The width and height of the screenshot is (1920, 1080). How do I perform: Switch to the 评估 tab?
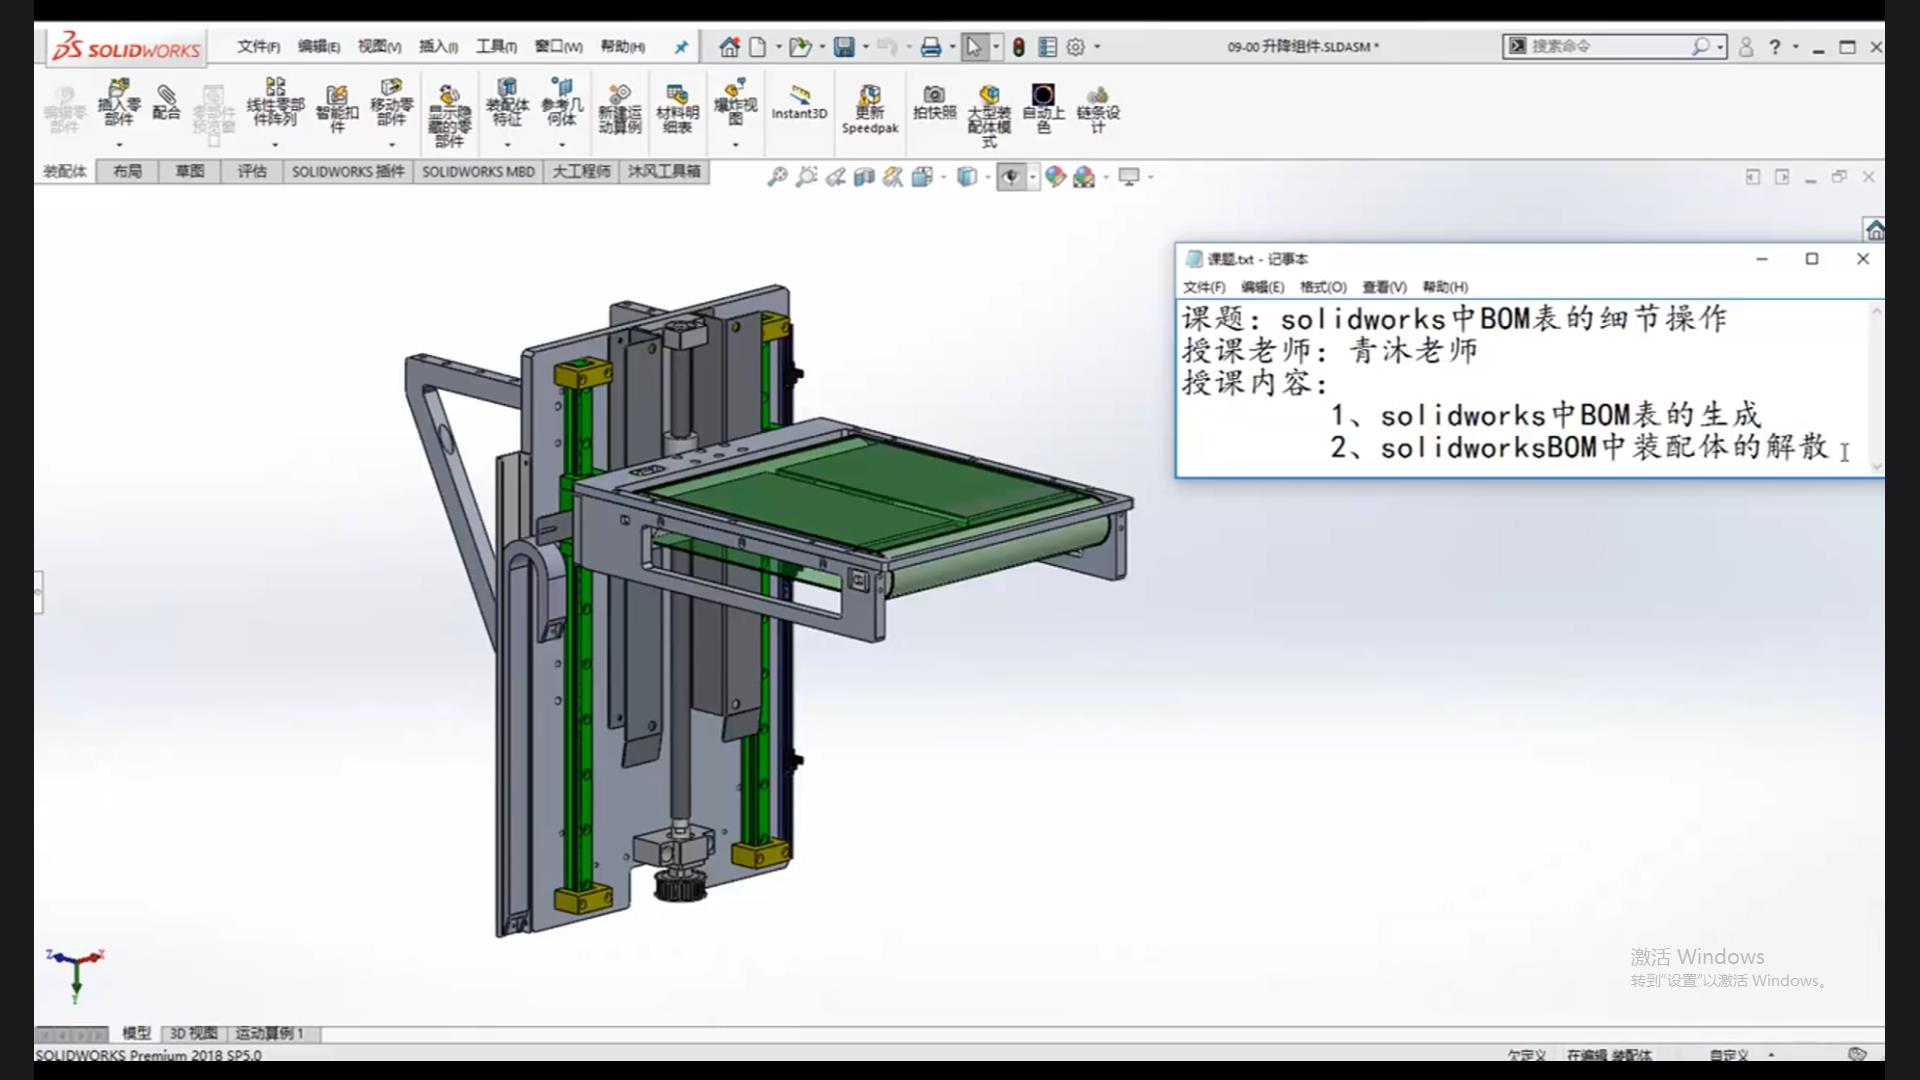[x=252, y=171]
